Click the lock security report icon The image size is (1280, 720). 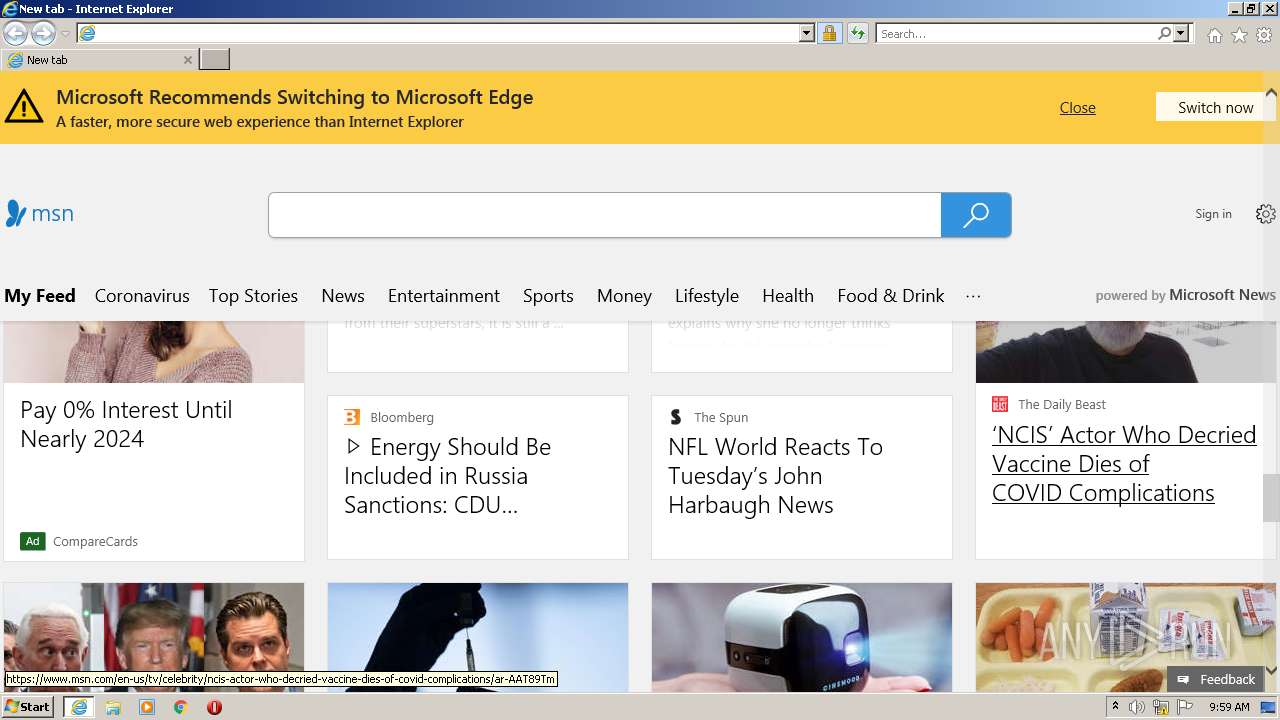(x=829, y=33)
